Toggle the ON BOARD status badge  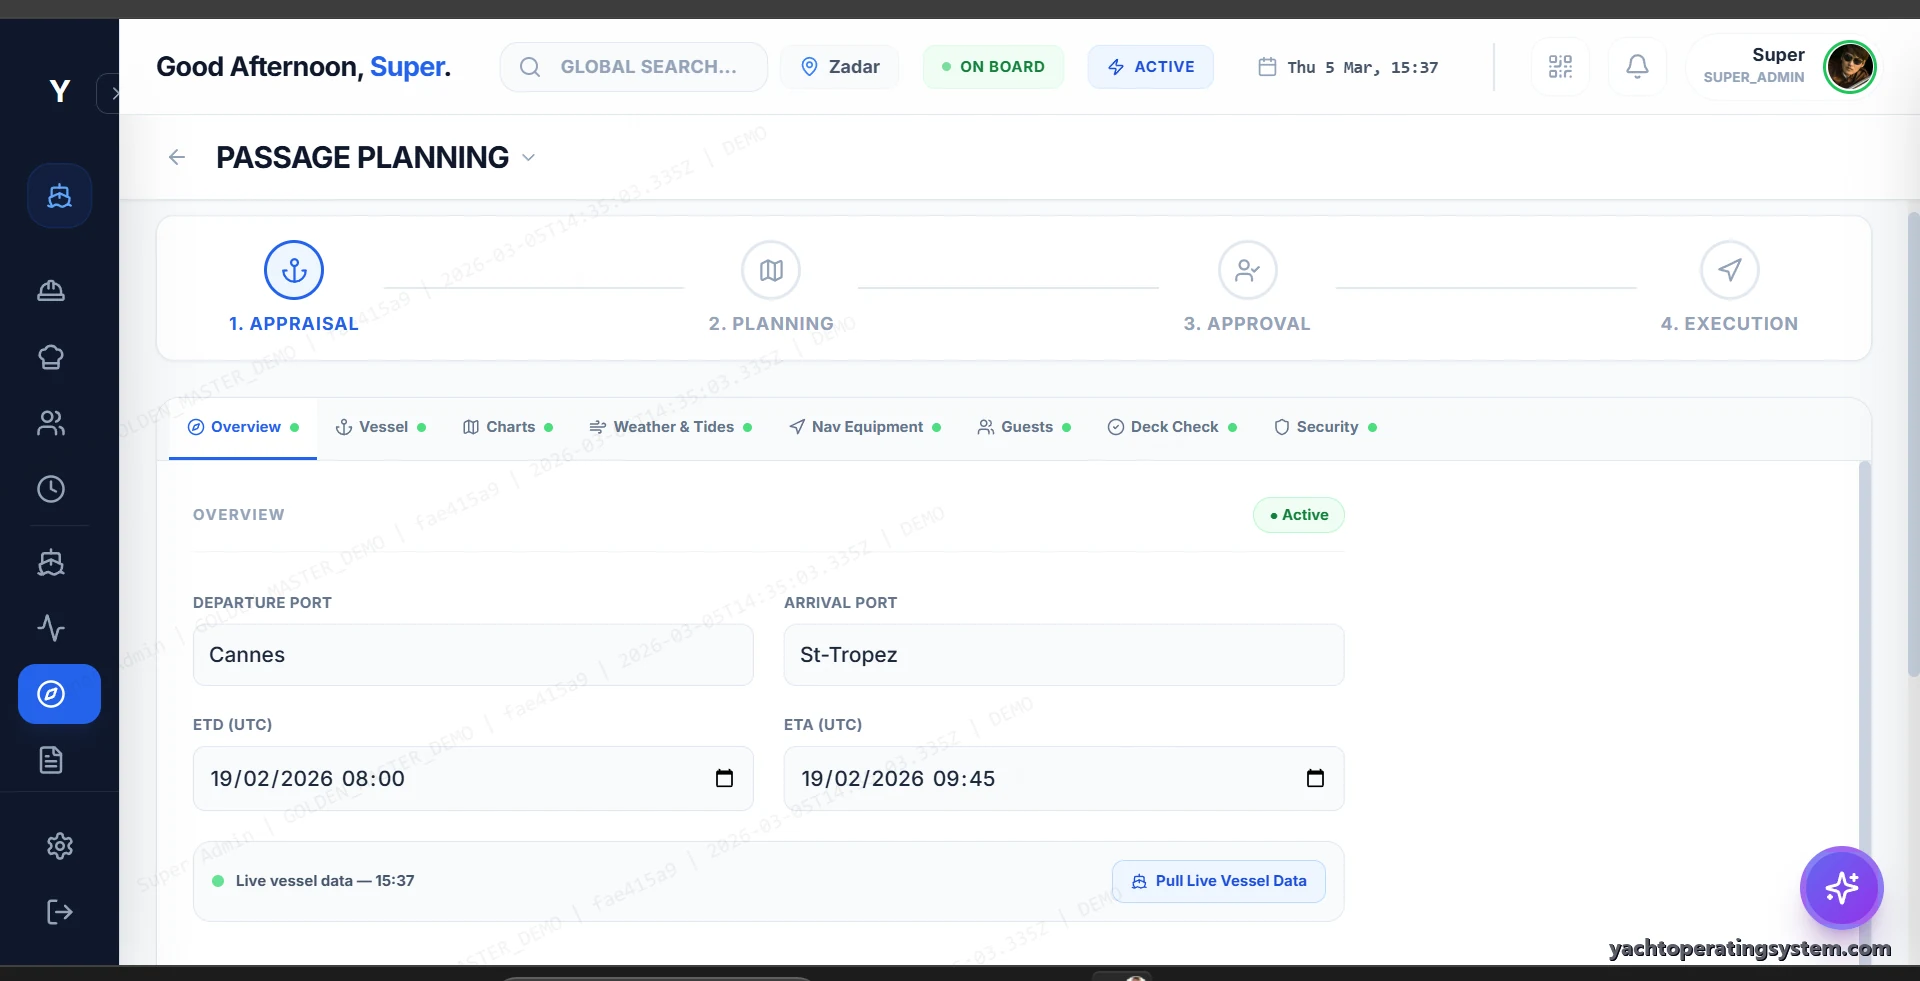click(x=993, y=67)
